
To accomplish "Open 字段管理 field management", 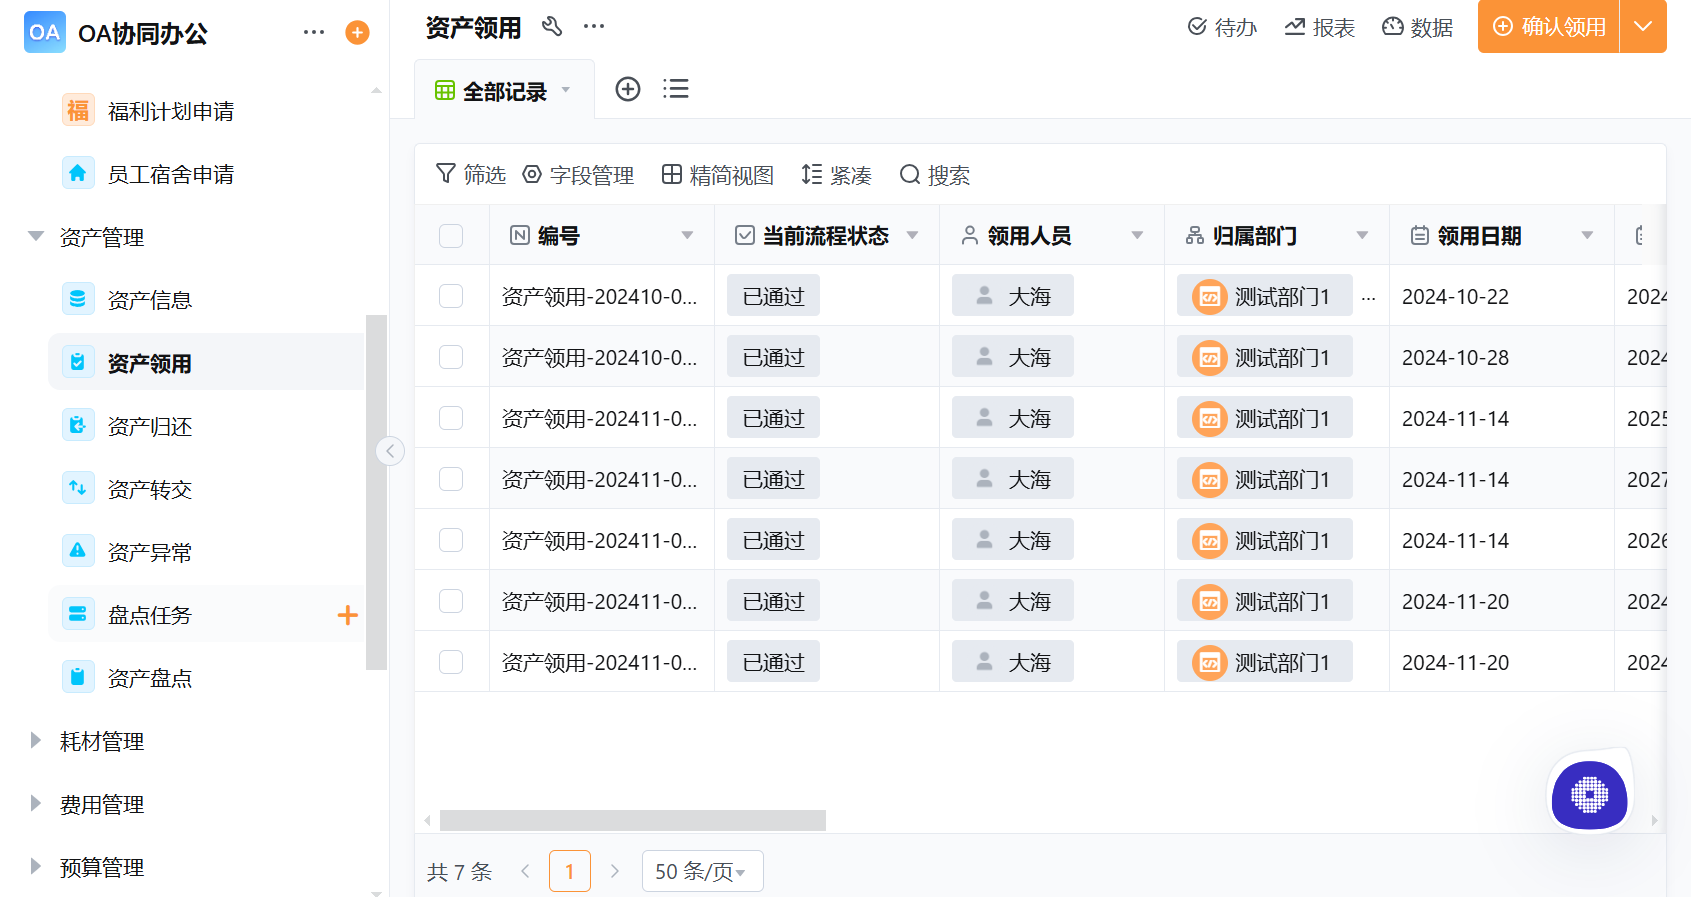I will coord(578,175).
